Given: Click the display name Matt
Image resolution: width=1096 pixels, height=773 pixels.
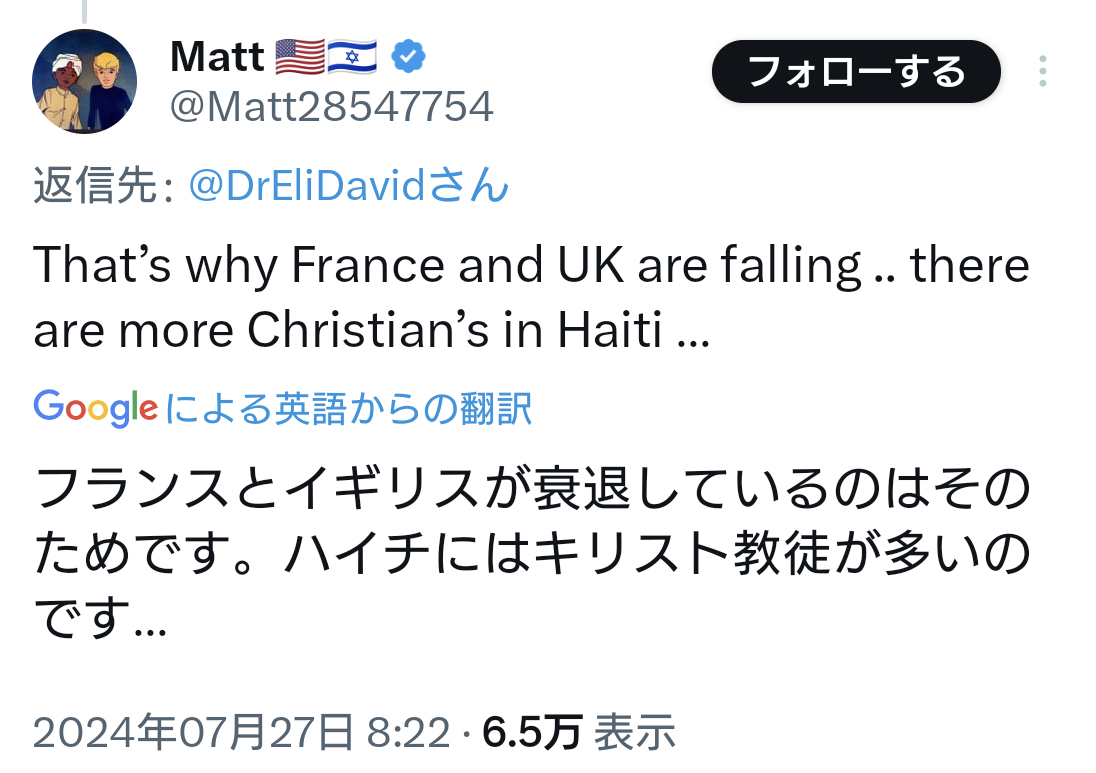Looking at the screenshot, I should pyautogui.click(x=217, y=58).
